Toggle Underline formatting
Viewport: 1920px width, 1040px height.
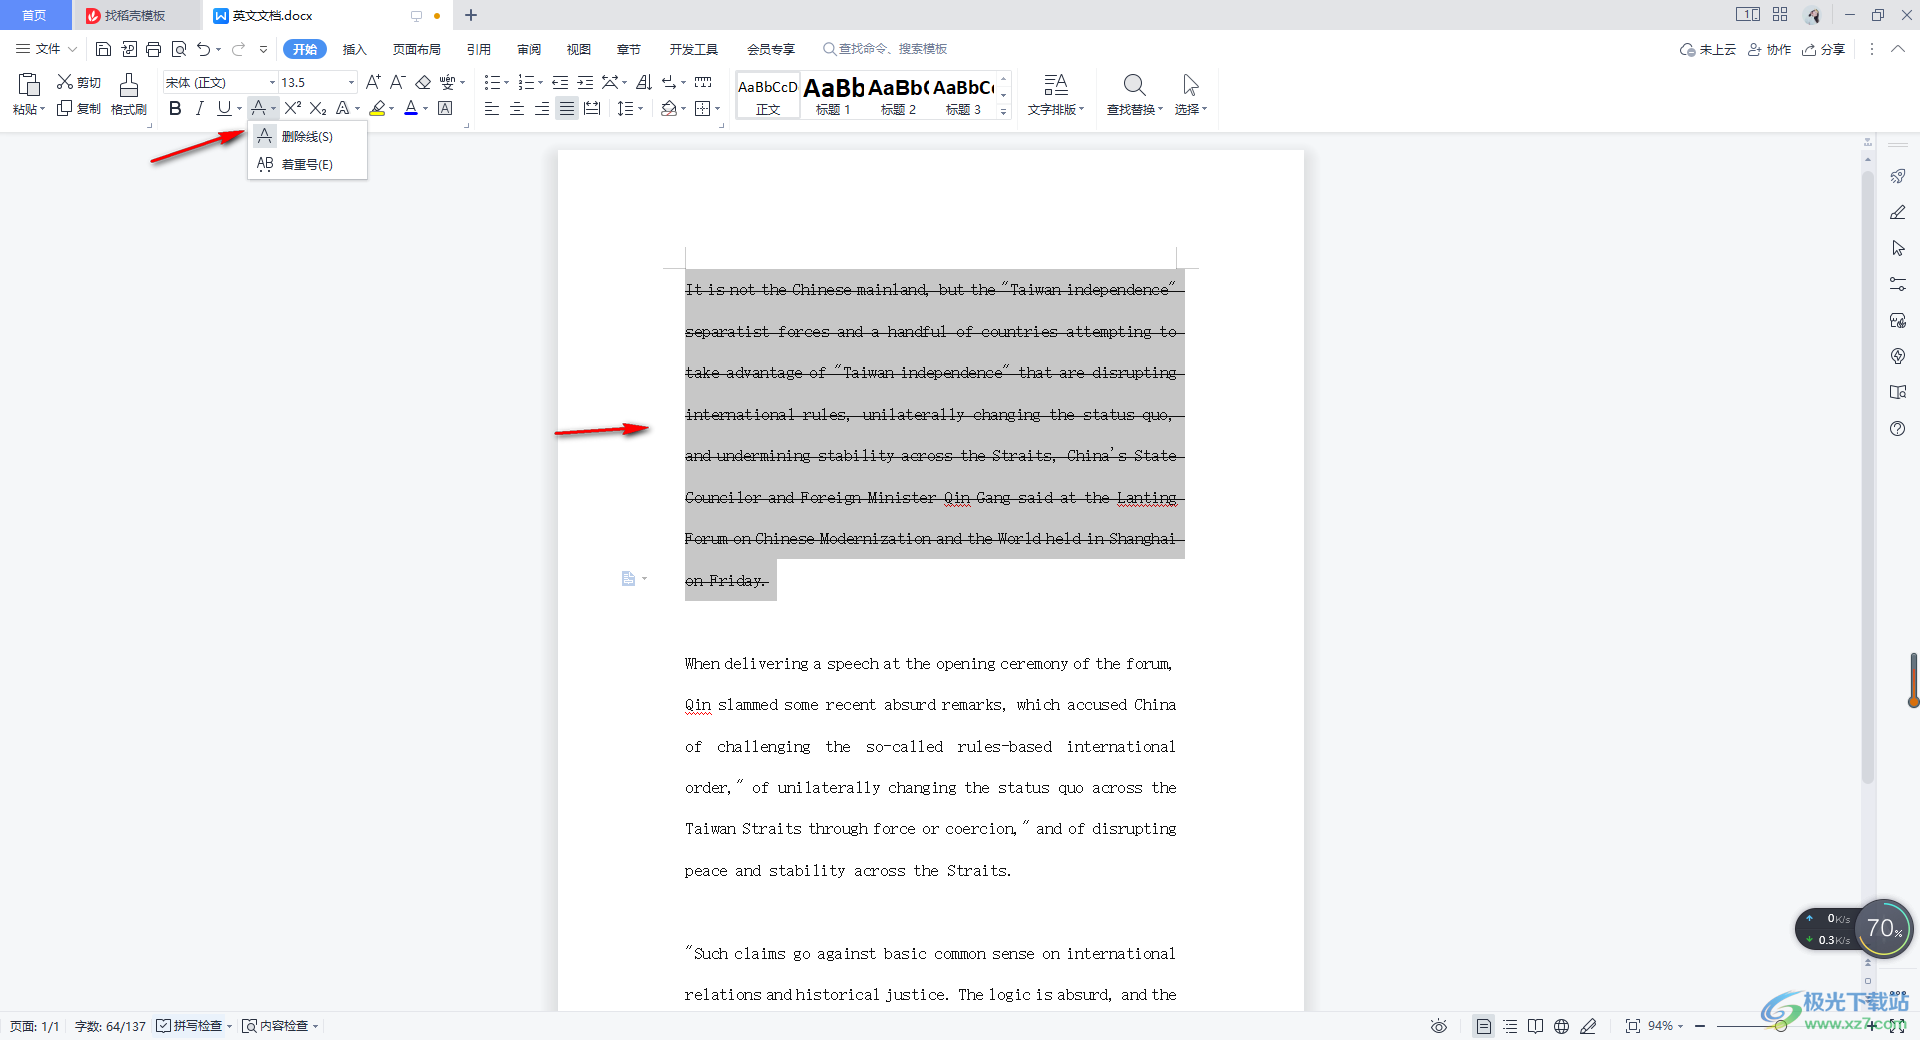[x=224, y=108]
